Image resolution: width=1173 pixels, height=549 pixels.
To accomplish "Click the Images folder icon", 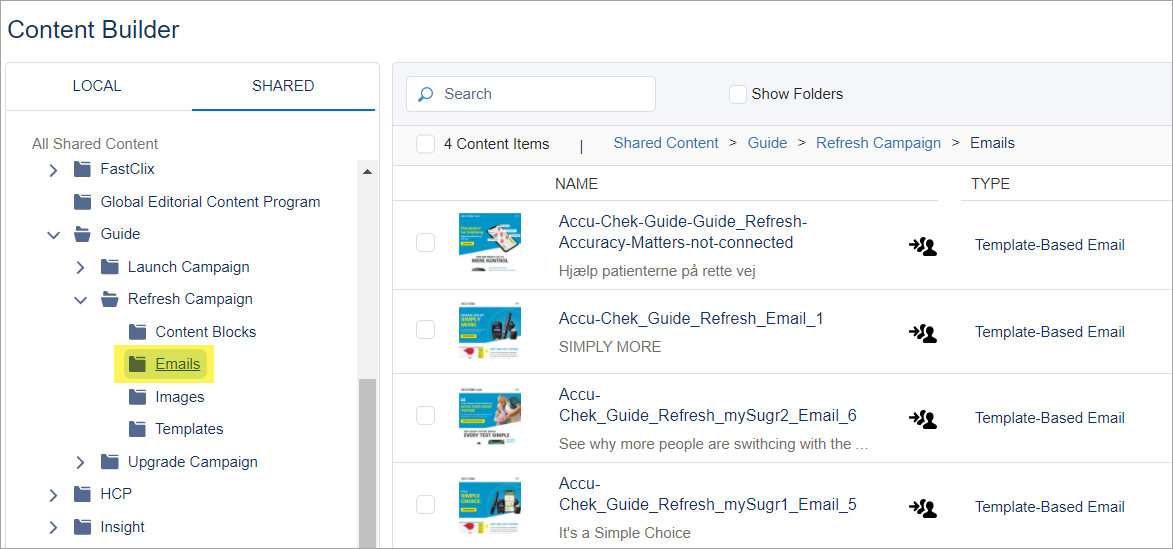I will coord(137,396).
